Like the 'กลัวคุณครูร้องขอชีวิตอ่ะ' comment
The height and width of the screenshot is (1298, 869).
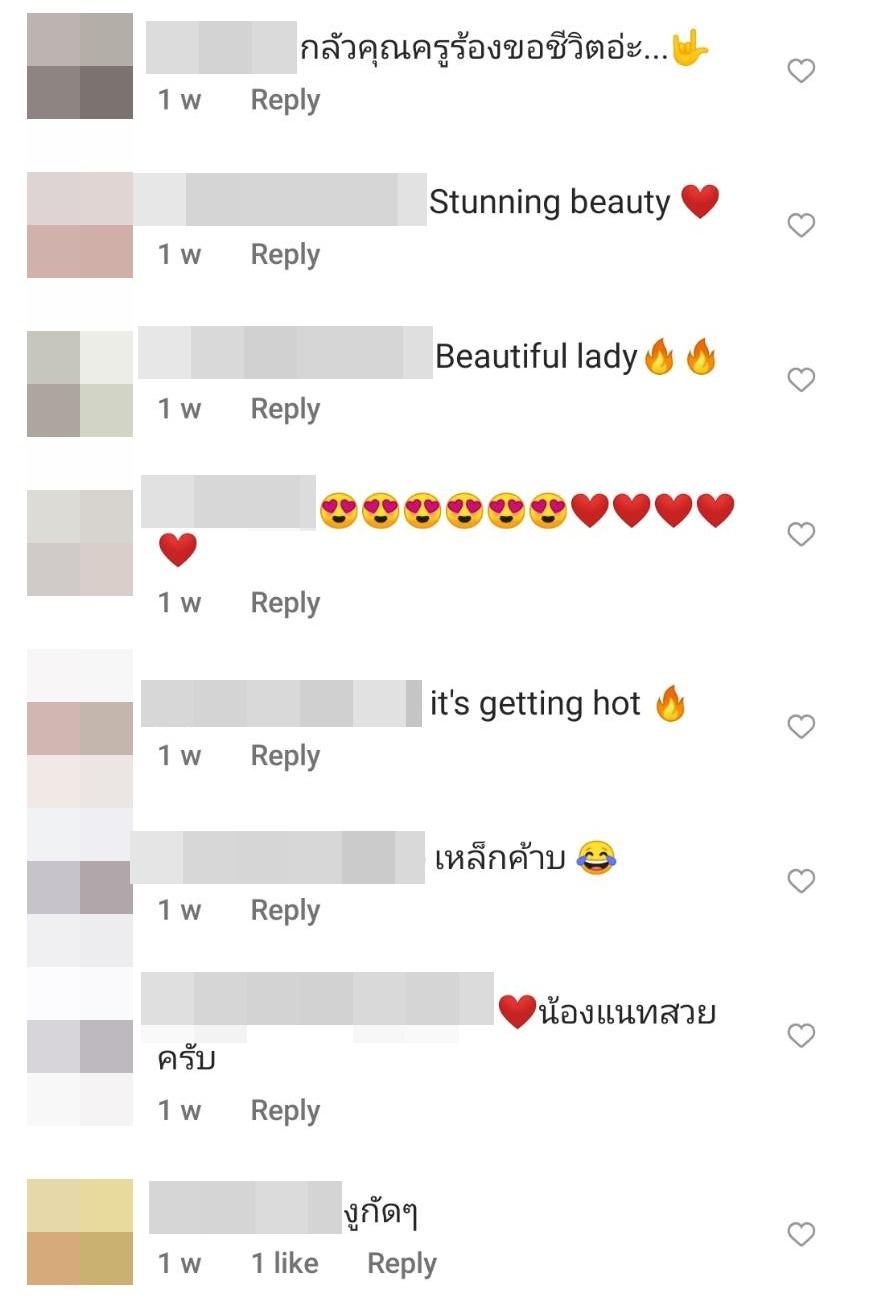click(801, 71)
